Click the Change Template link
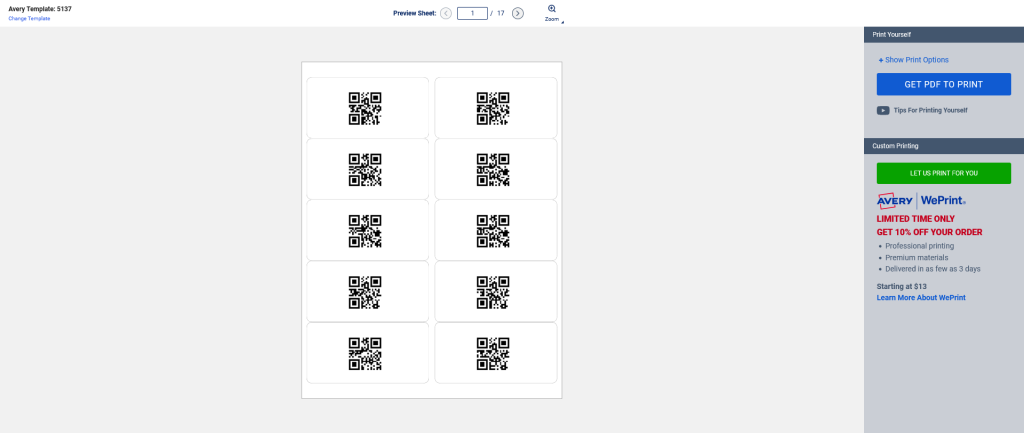The image size is (1024, 433). coord(29,19)
